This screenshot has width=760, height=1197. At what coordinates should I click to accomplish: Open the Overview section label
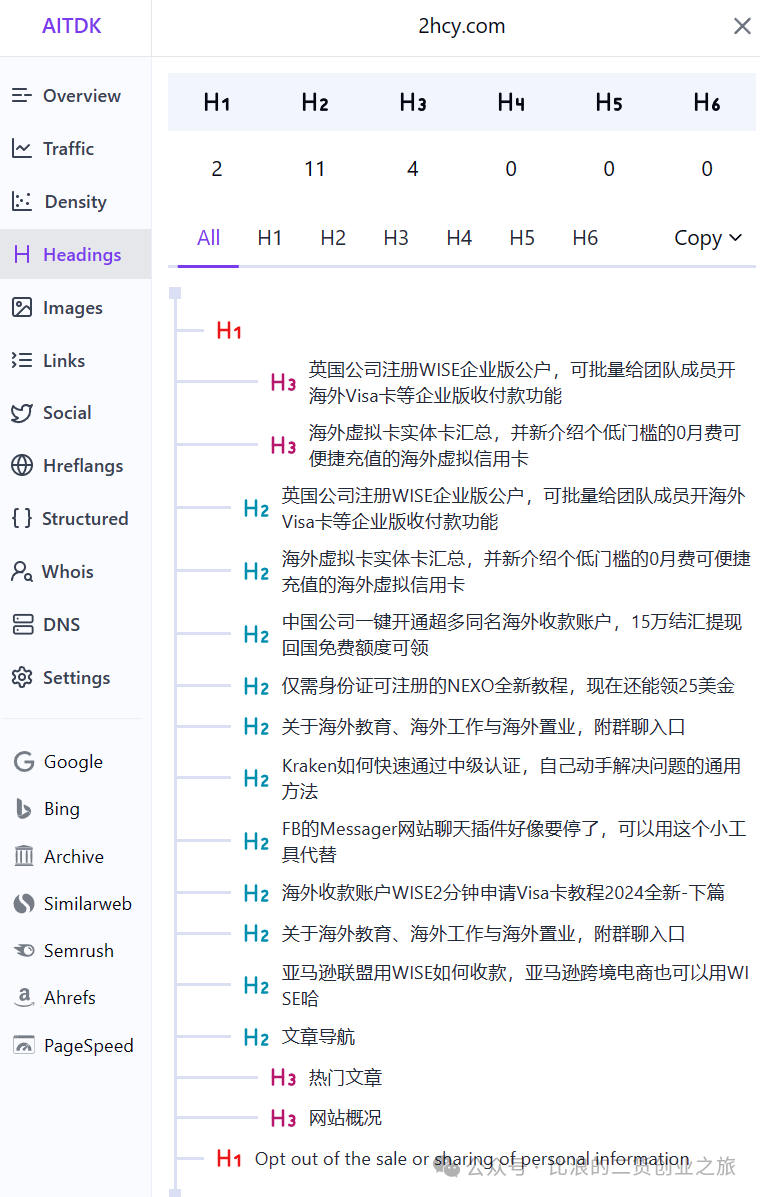point(82,95)
